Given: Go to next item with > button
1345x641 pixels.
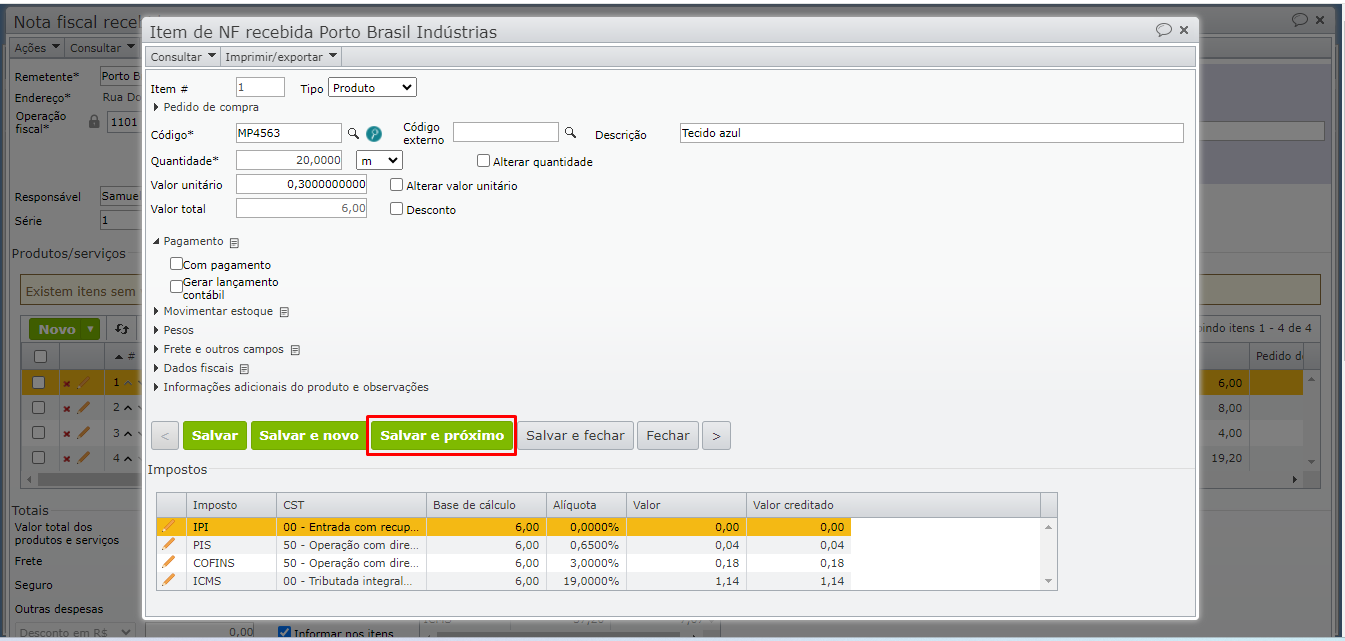Looking at the screenshot, I should 716,435.
